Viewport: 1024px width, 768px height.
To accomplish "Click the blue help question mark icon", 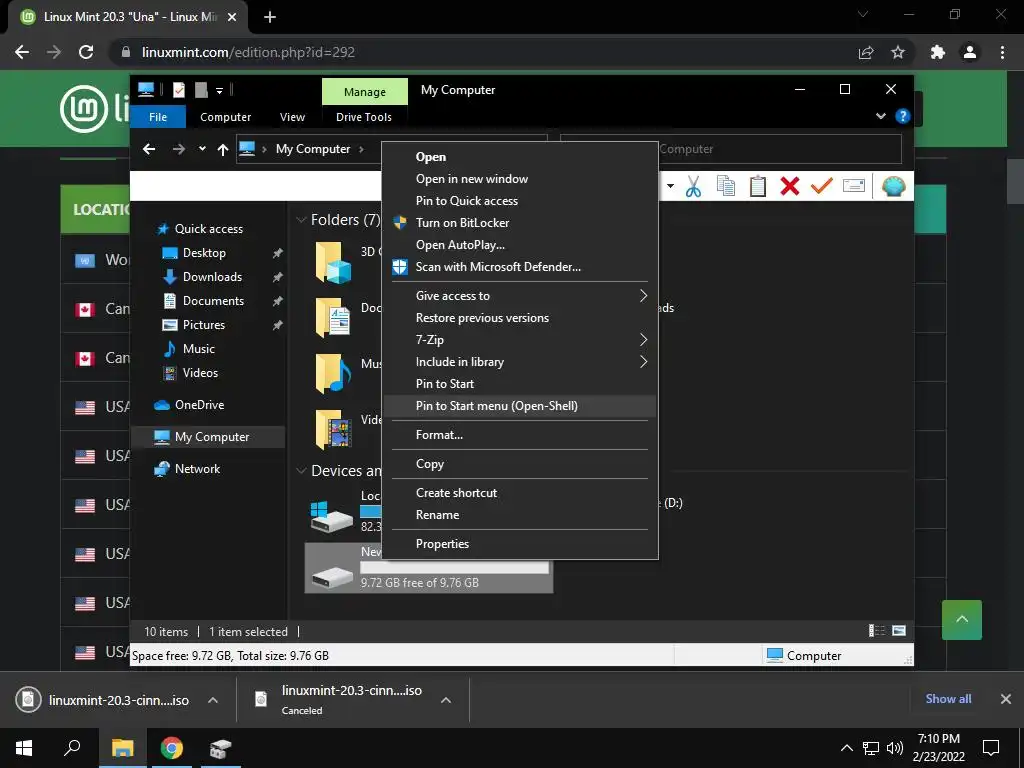I will pos(903,116).
